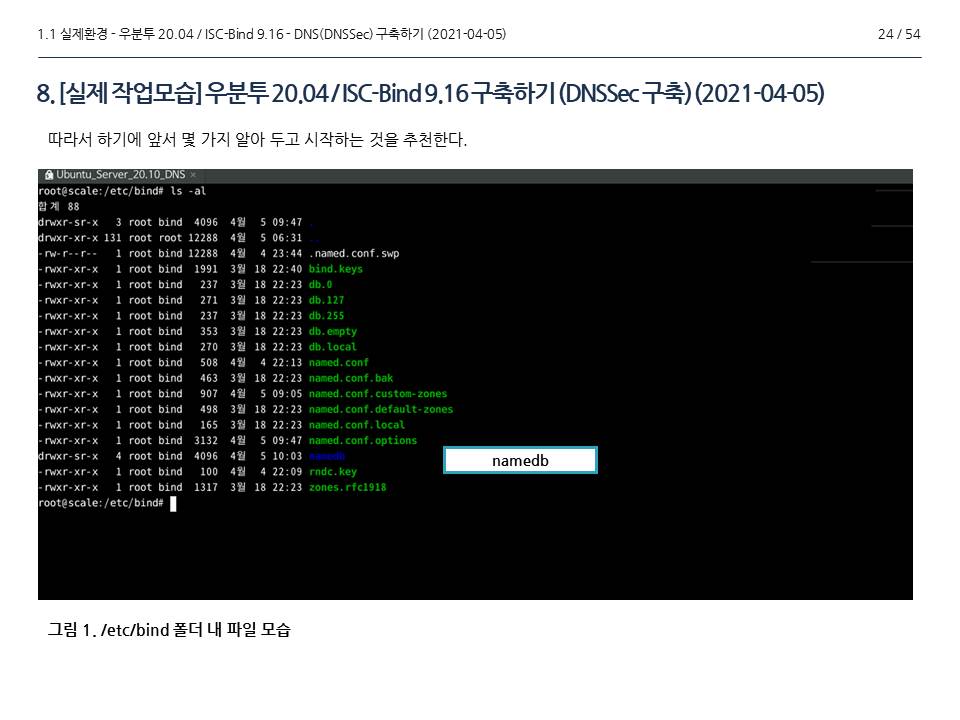960x720 pixels.
Task: Click the page number 24 / 54
Action: 899,34
